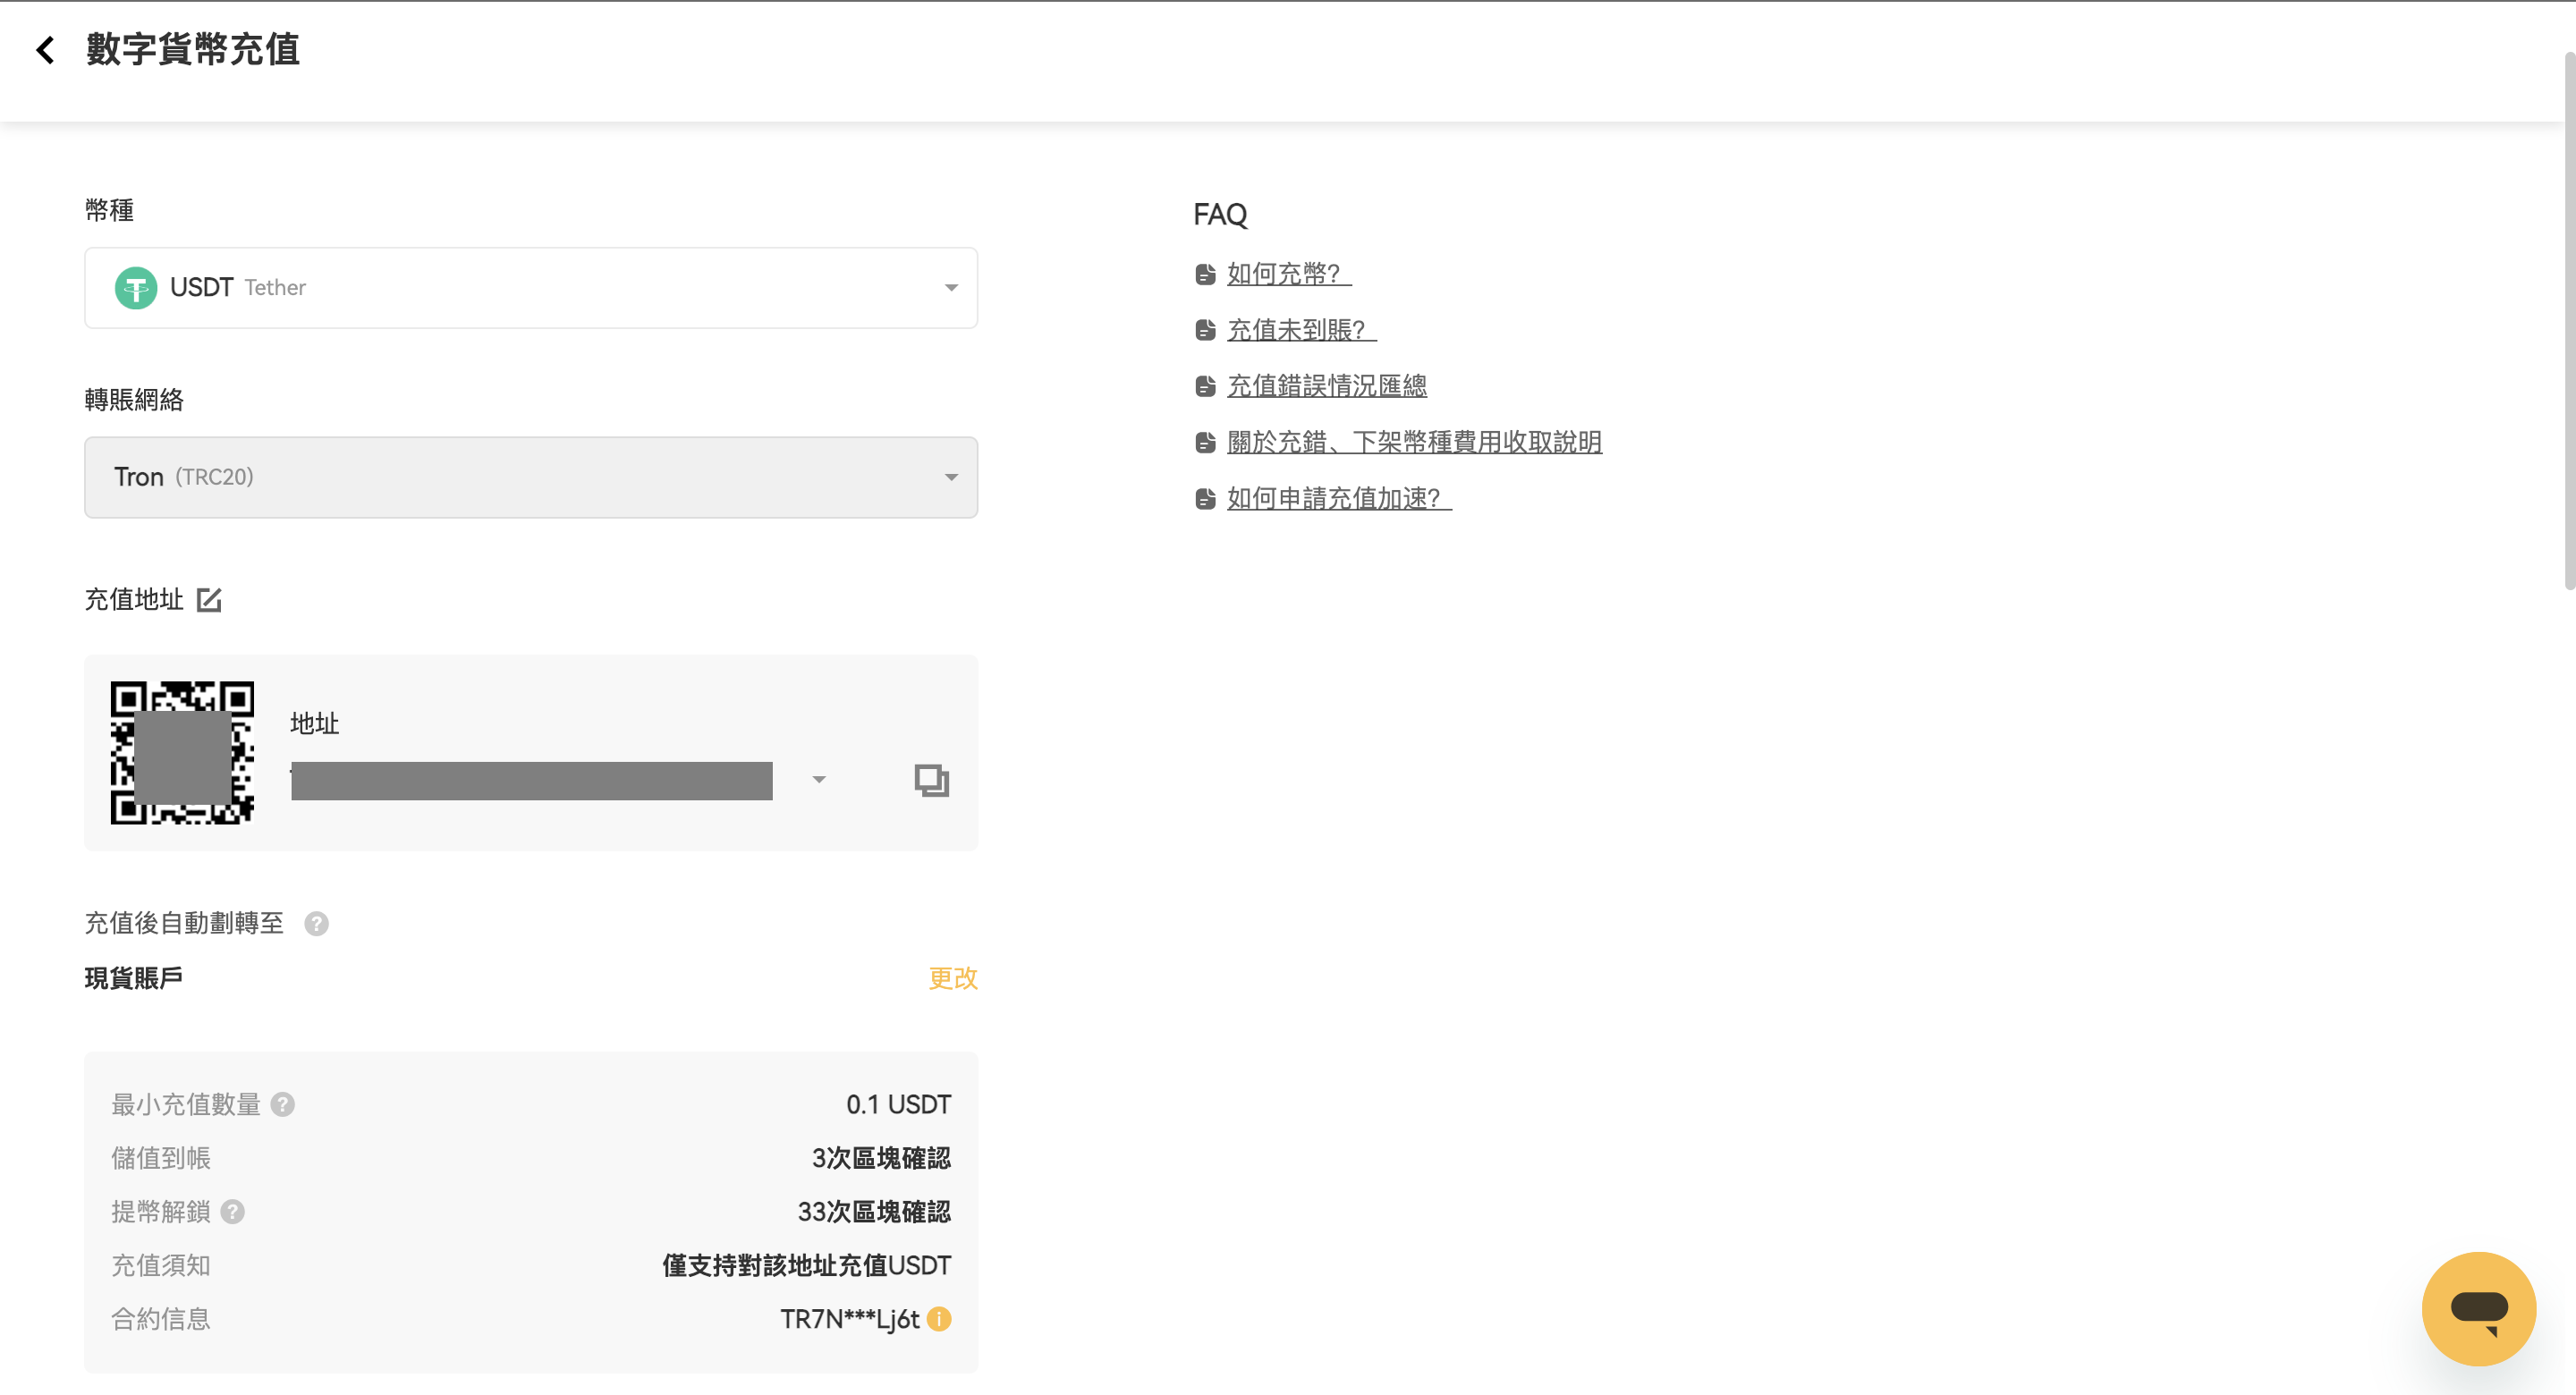Click the deposit address QR code

point(182,753)
